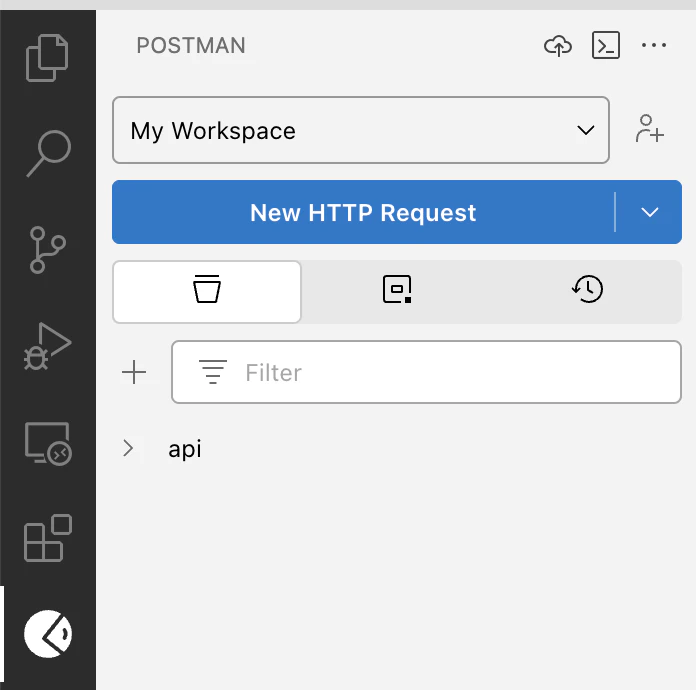Switch to the History tab
This screenshot has height=690, width=696.
[587, 289]
